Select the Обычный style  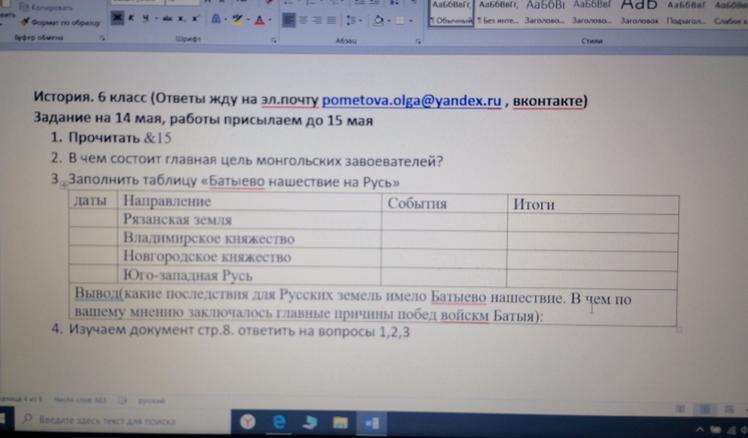451,13
